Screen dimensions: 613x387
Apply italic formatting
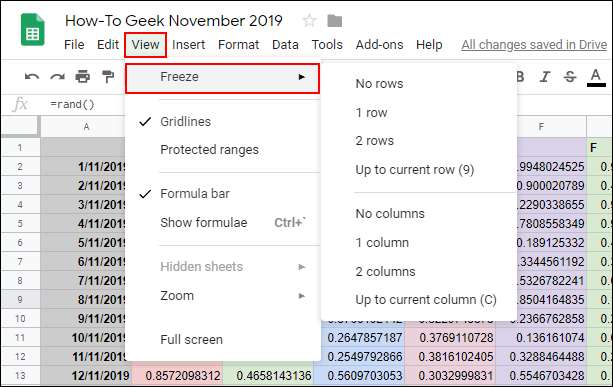pos(545,77)
